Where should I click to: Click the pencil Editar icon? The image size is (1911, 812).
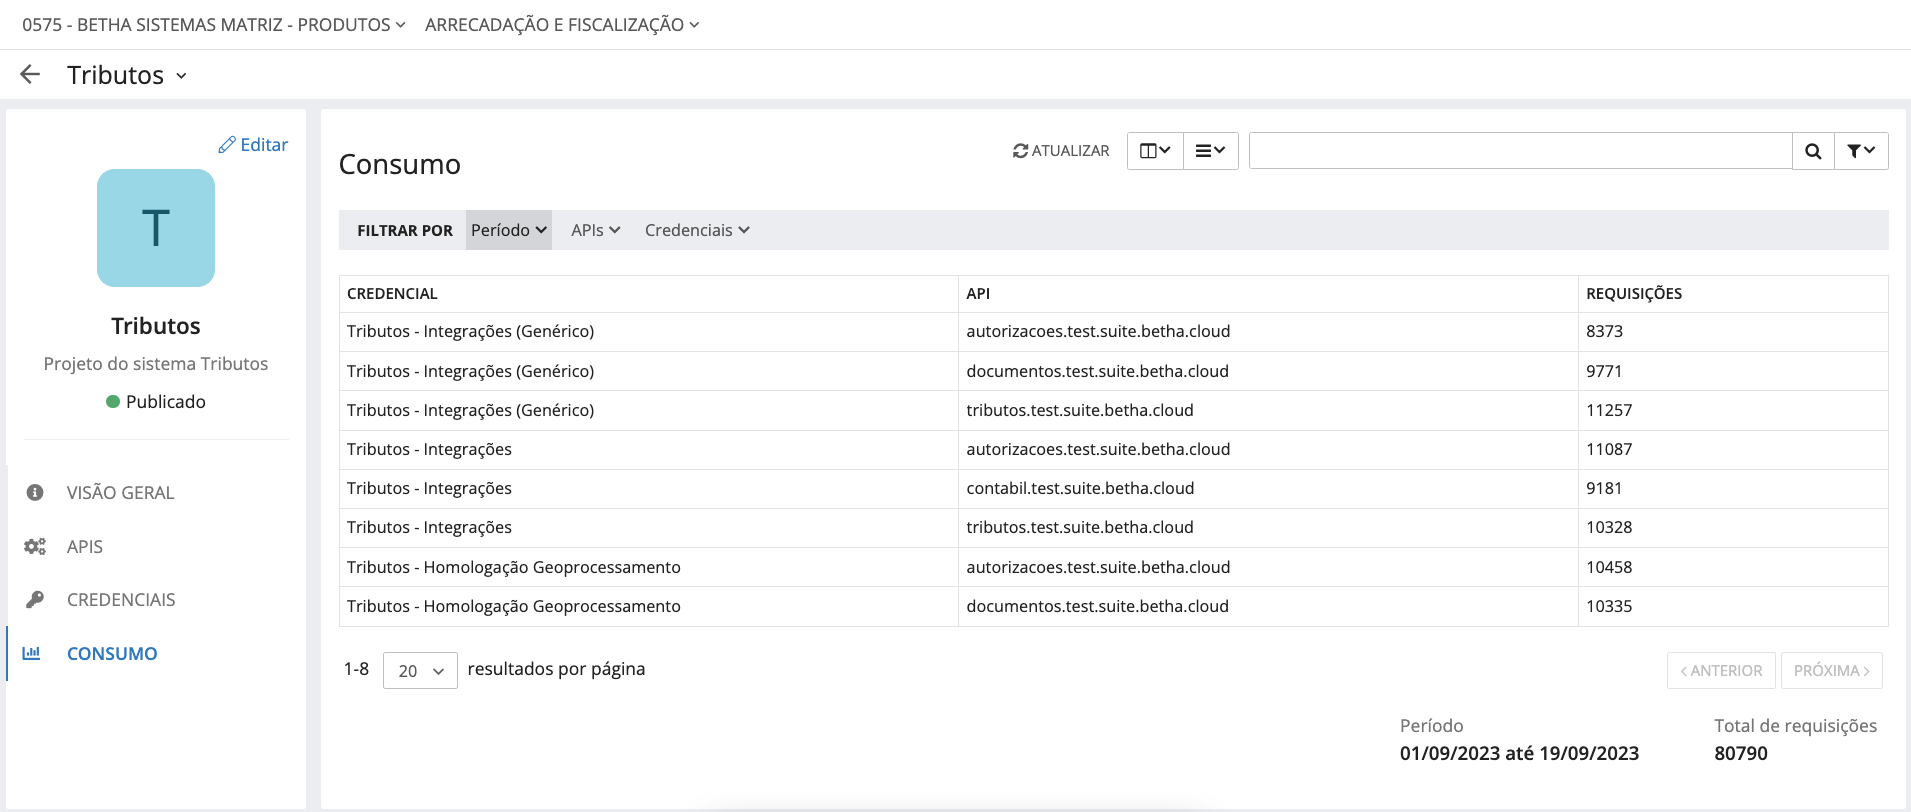[227, 145]
